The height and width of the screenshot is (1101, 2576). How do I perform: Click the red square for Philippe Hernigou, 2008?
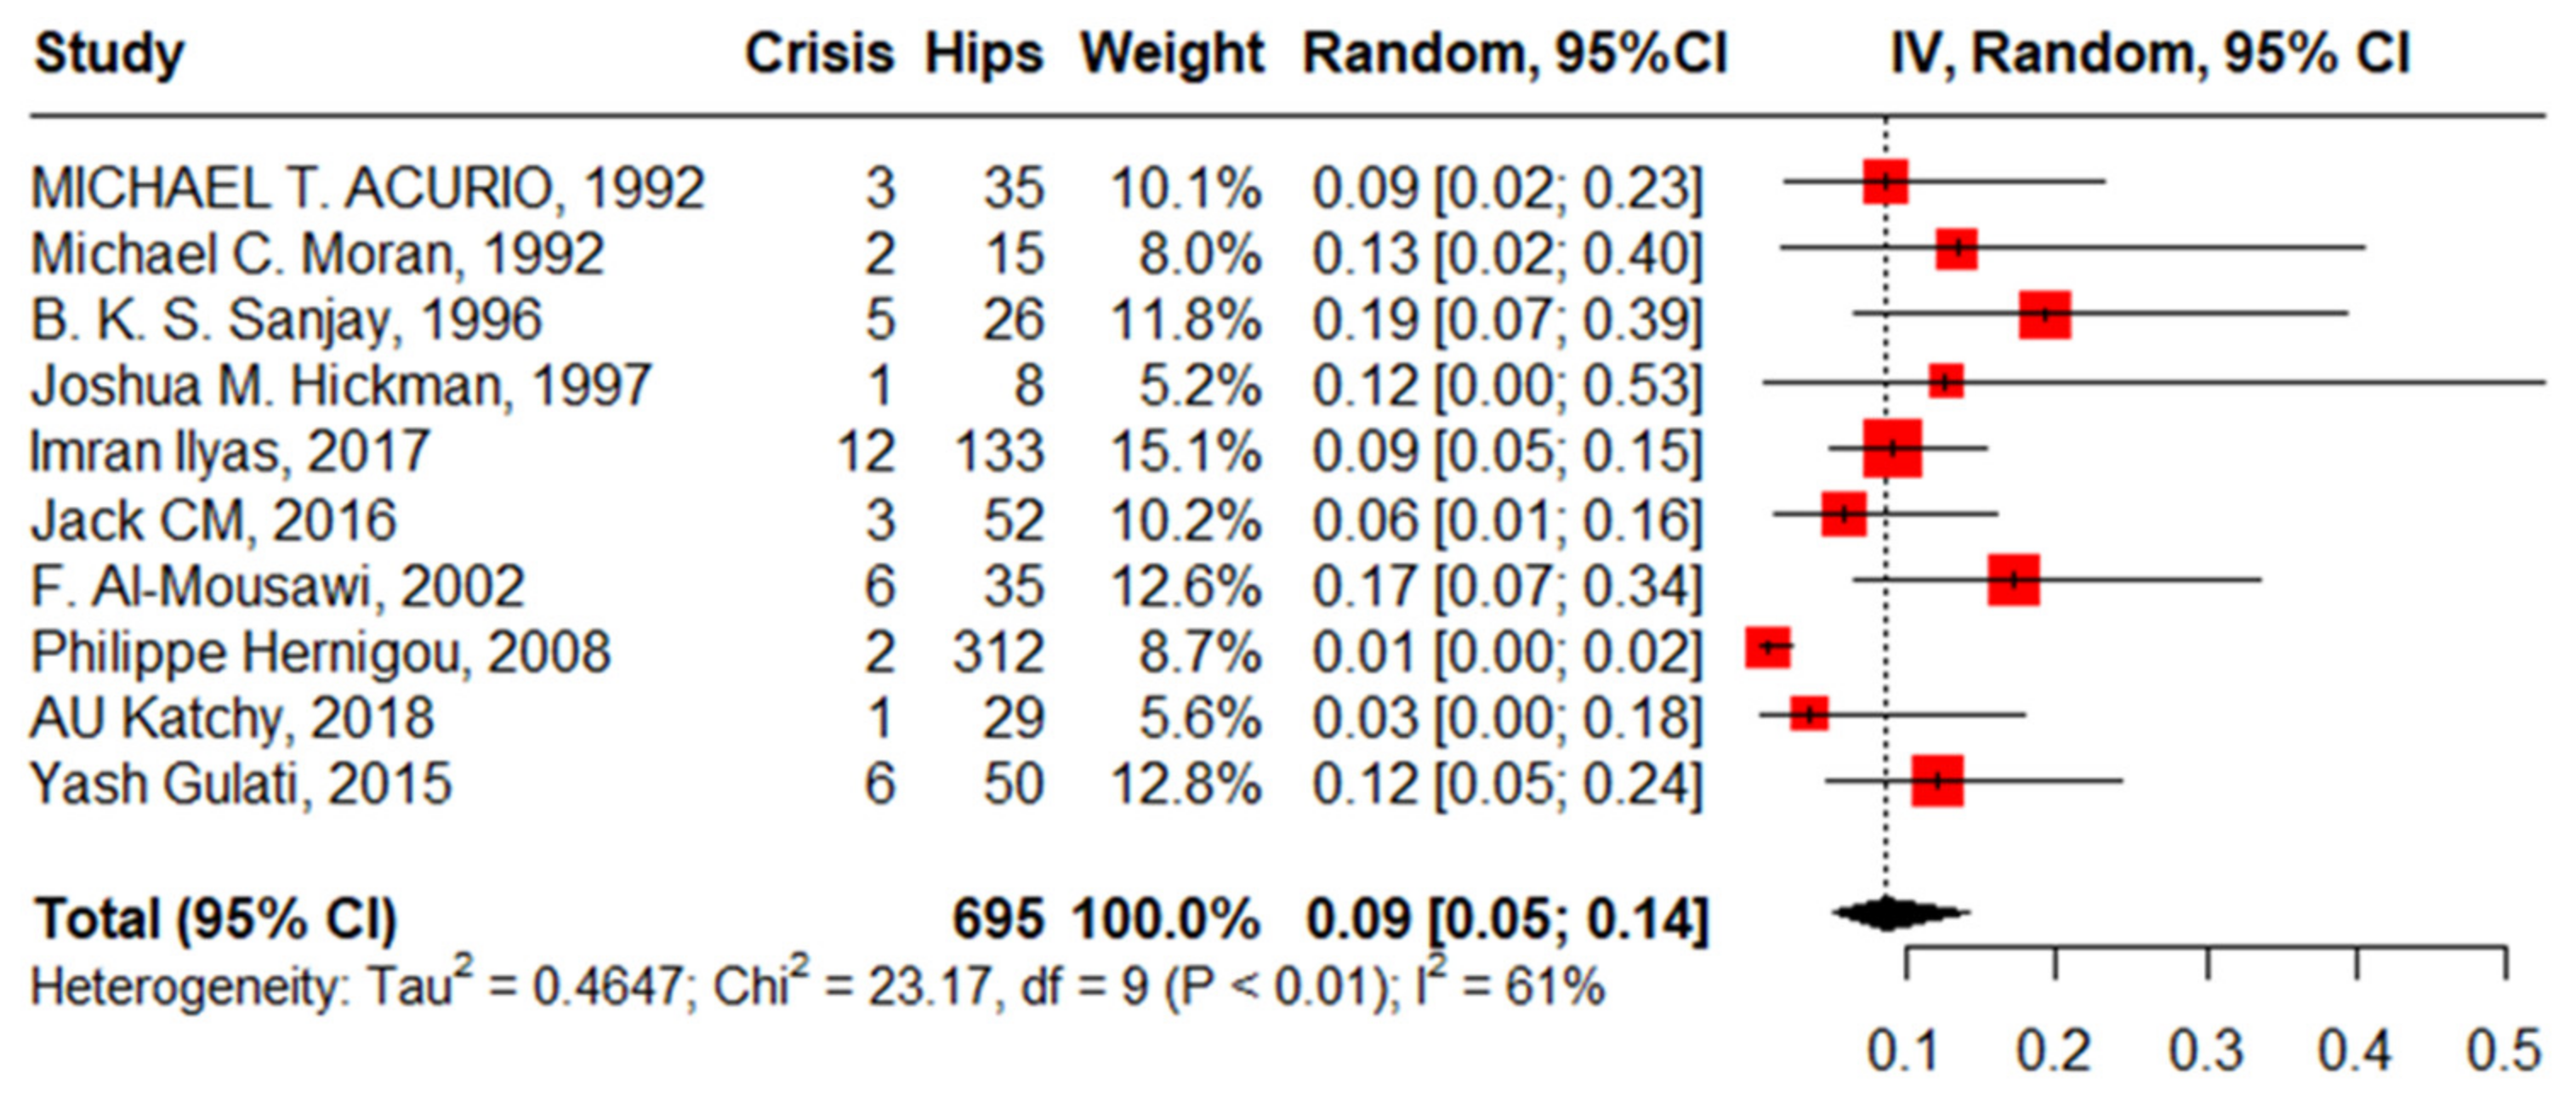[1768, 647]
